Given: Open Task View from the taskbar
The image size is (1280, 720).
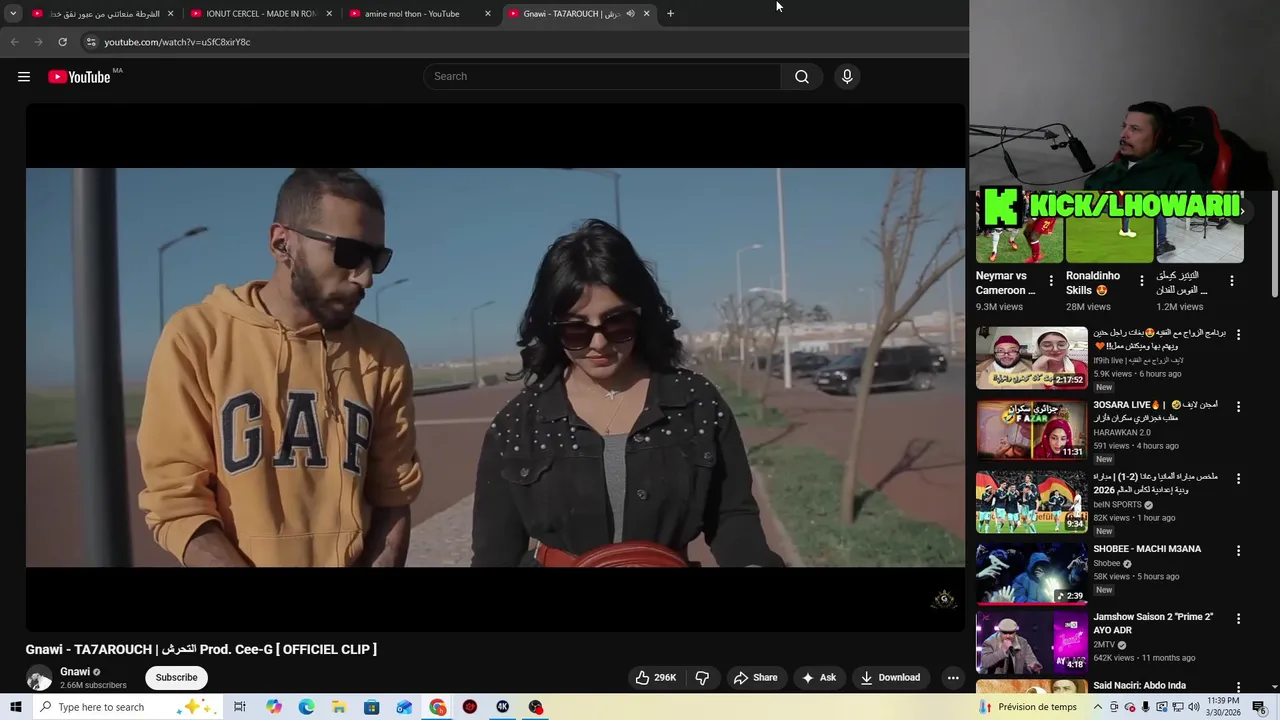Looking at the screenshot, I should (x=240, y=707).
